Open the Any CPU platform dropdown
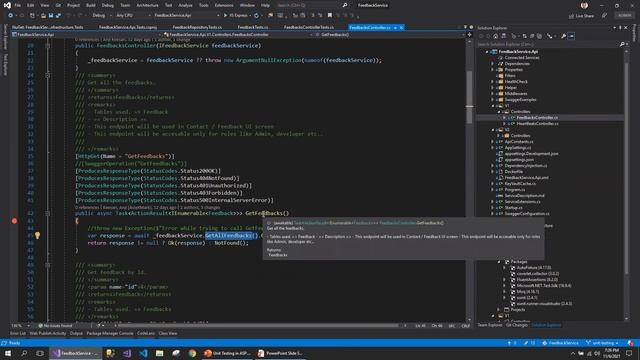Screen dimensions: 640x360 [132, 16]
